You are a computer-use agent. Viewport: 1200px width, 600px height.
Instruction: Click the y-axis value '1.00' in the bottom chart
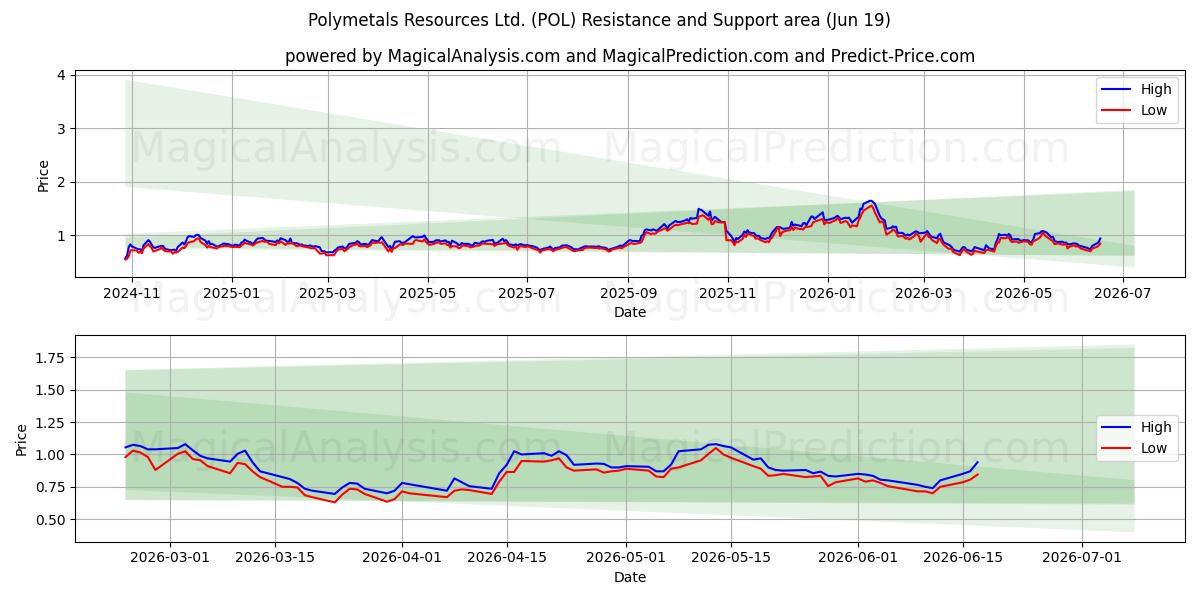(x=50, y=455)
